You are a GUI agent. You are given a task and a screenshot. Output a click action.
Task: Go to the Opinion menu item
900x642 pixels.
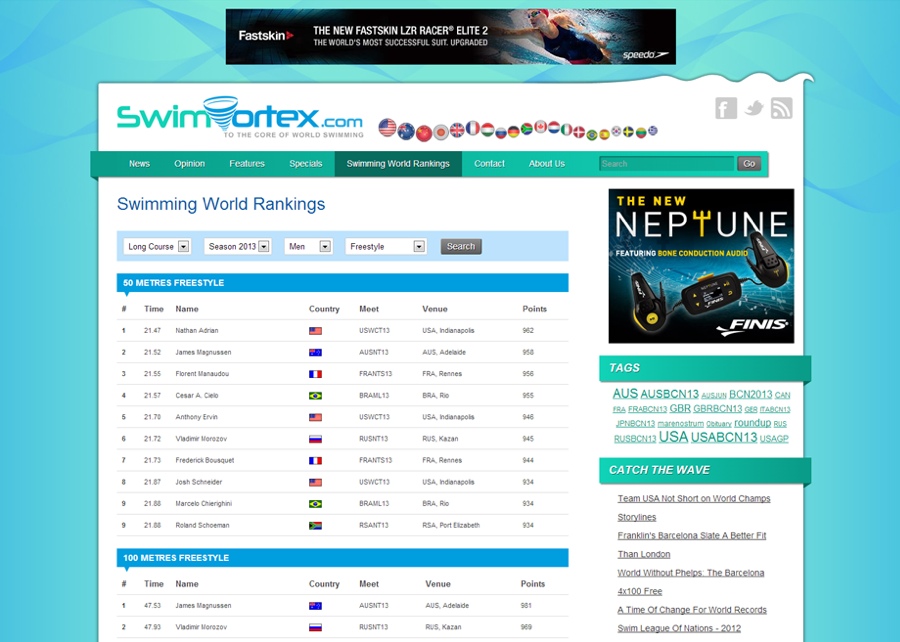[x=189, y=164]
